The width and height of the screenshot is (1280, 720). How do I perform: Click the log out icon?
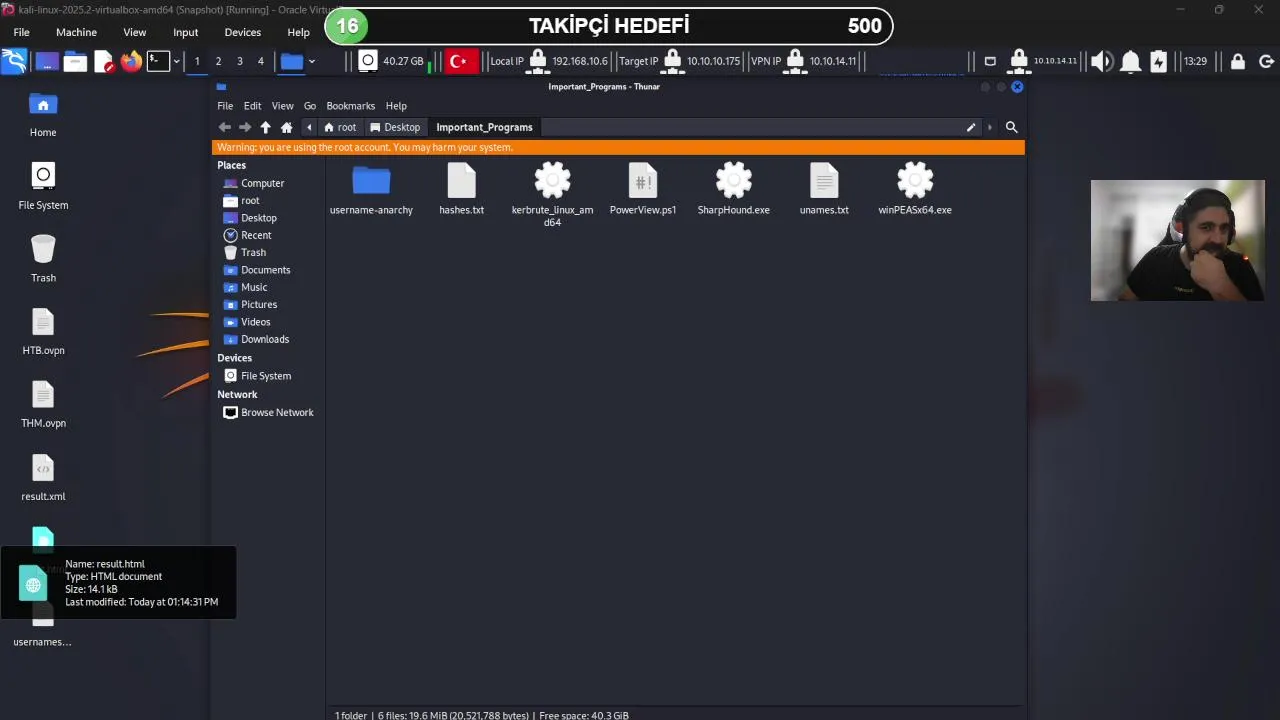(1266, 61)
